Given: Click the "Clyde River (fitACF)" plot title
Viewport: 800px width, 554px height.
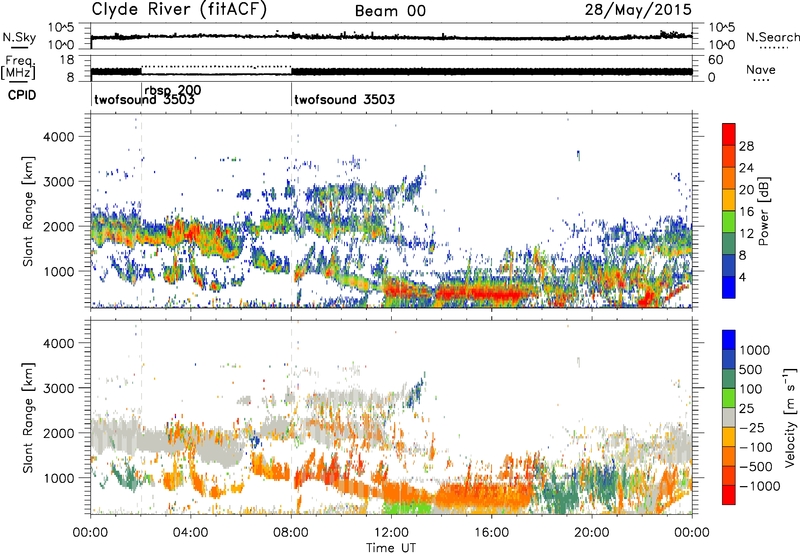Looking at the screenshot, I should click(179, 10).
